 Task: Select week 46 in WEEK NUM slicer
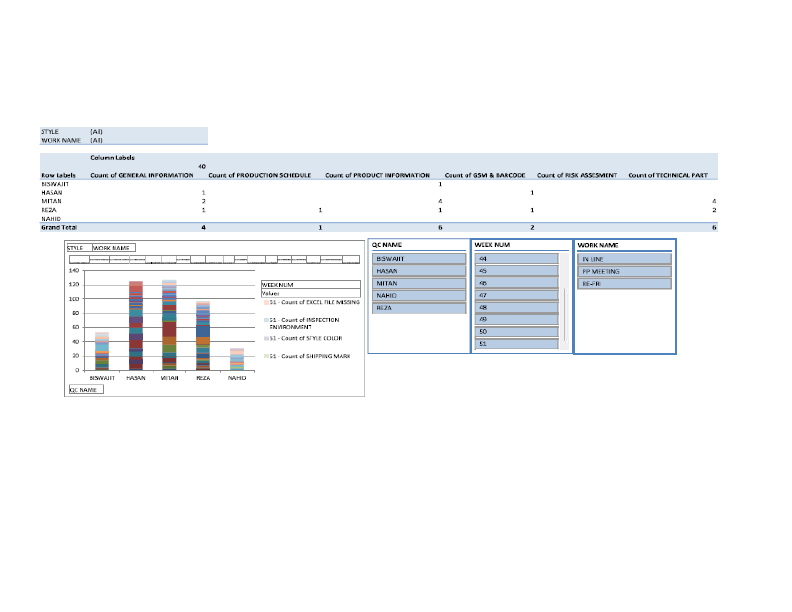(x=517, y=283)
